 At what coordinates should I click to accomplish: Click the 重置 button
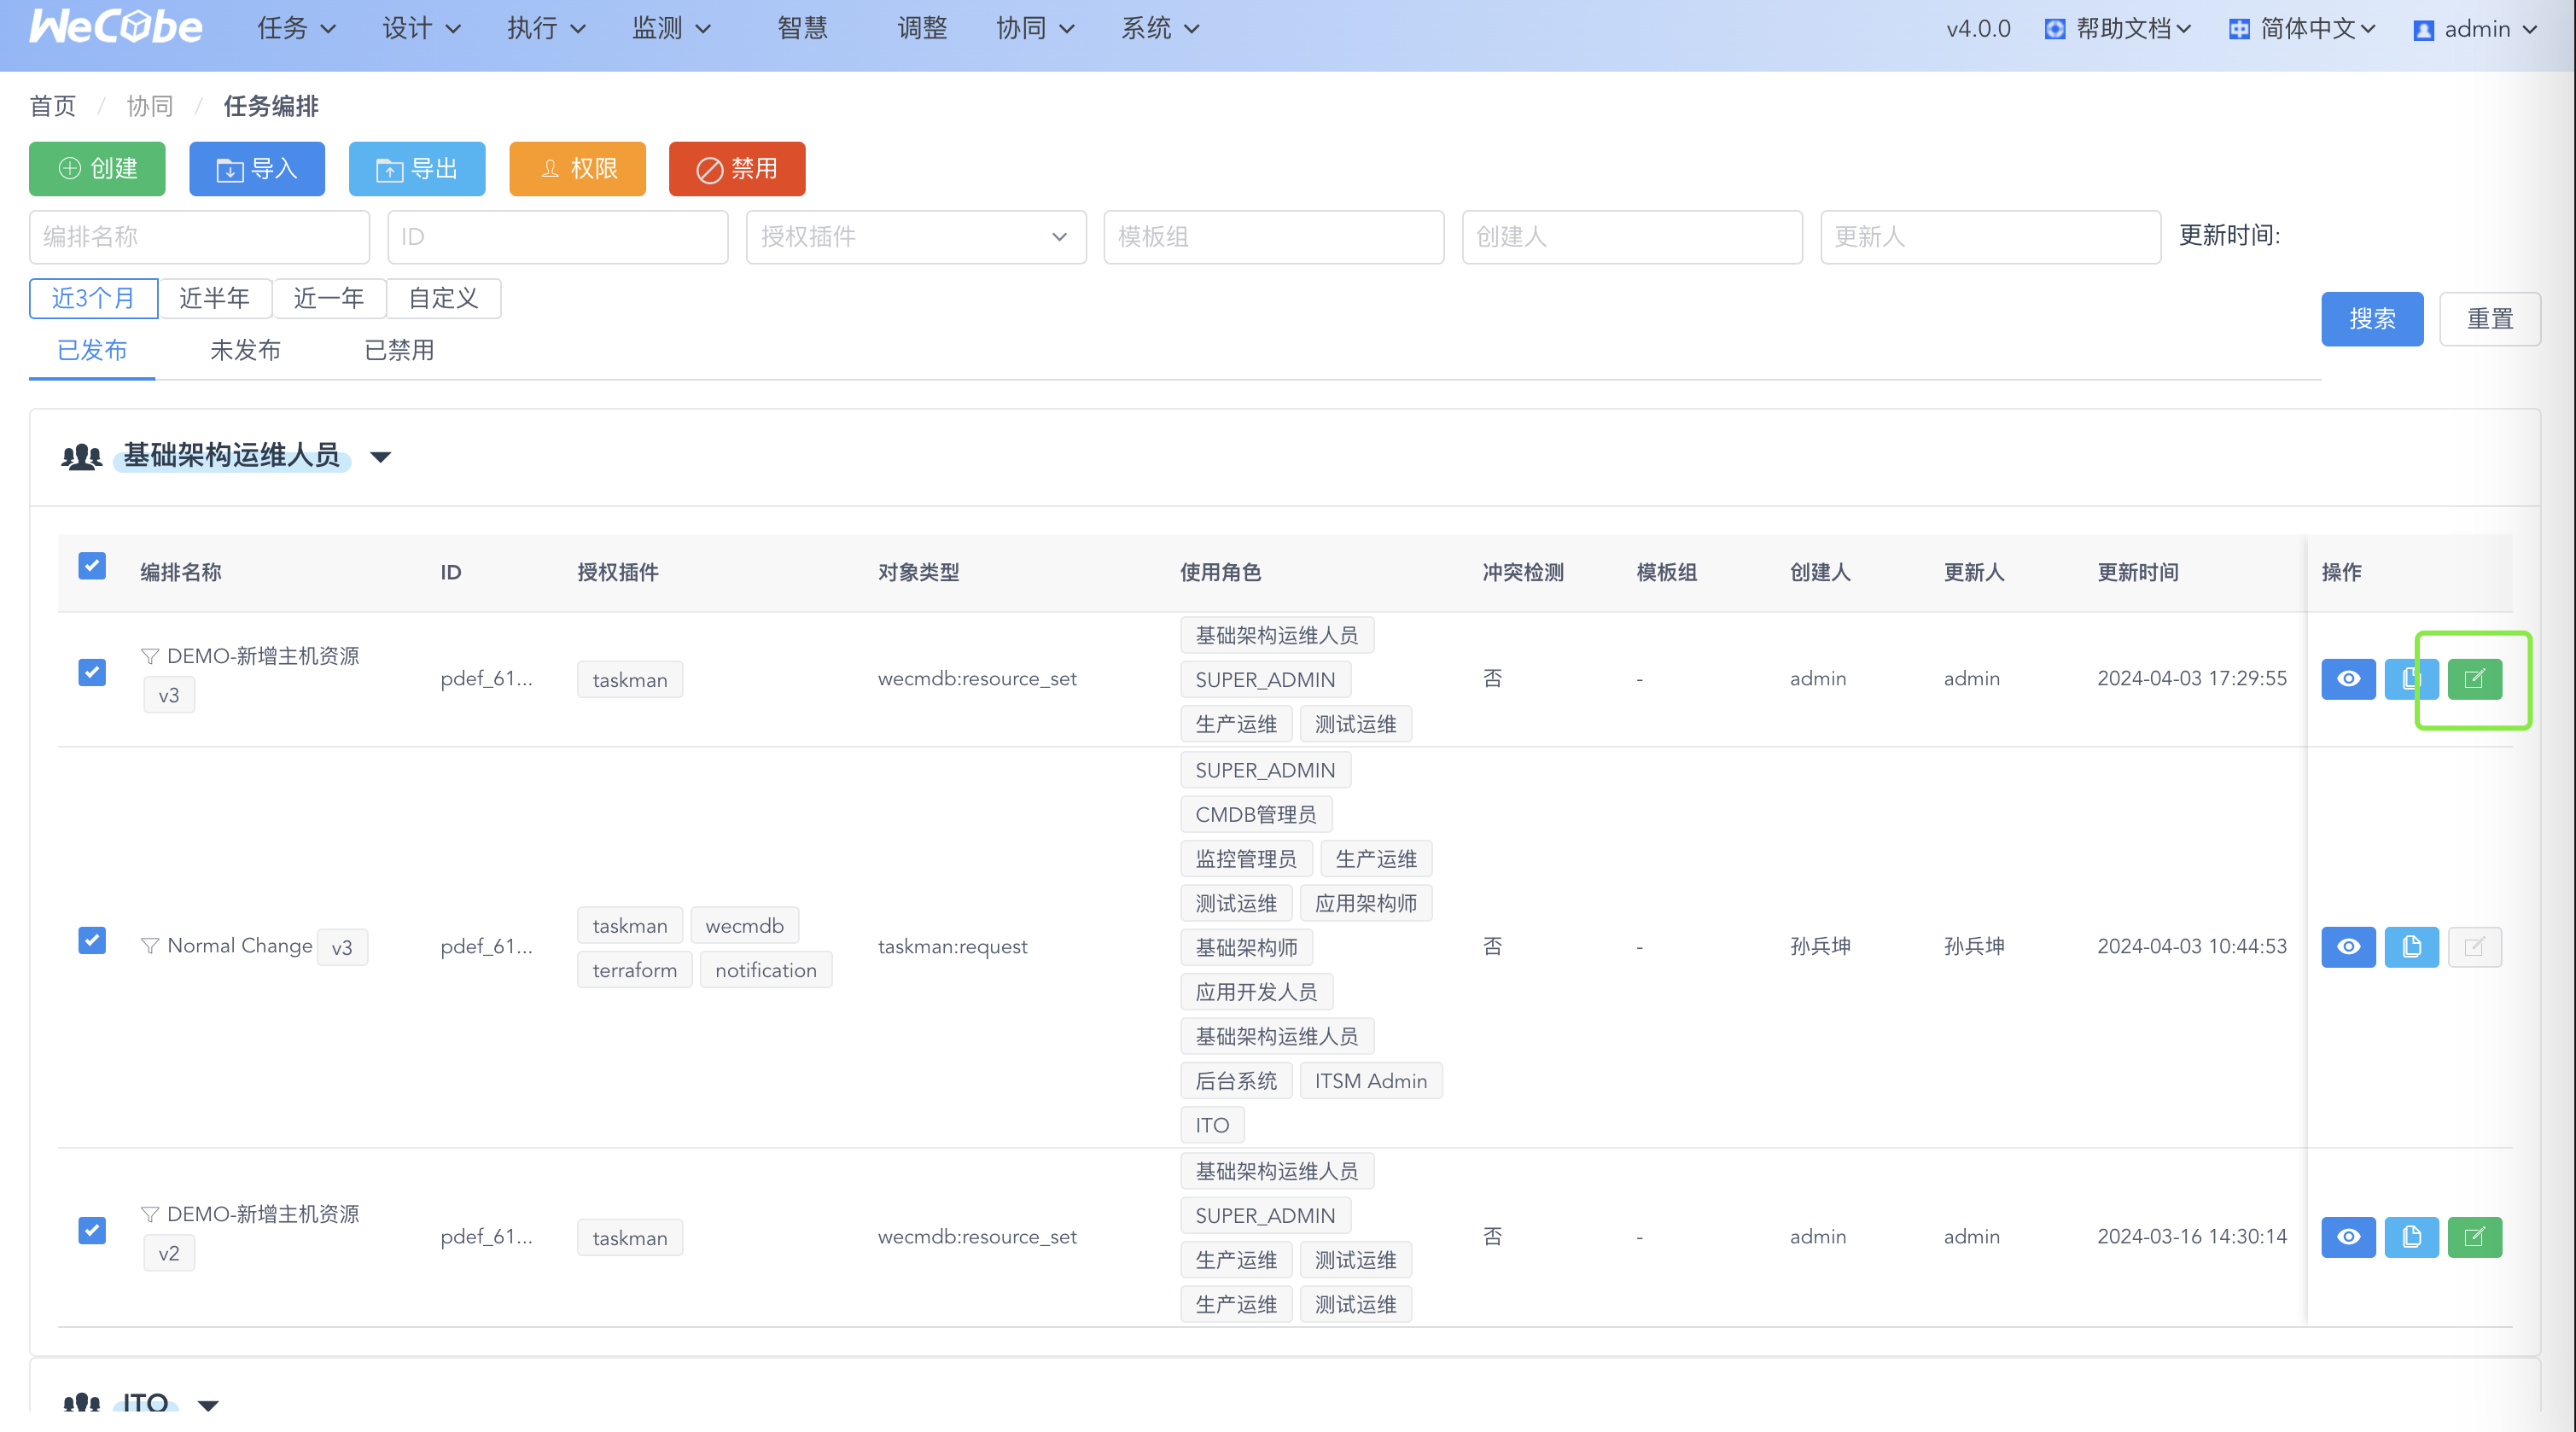pos(2490,319)
